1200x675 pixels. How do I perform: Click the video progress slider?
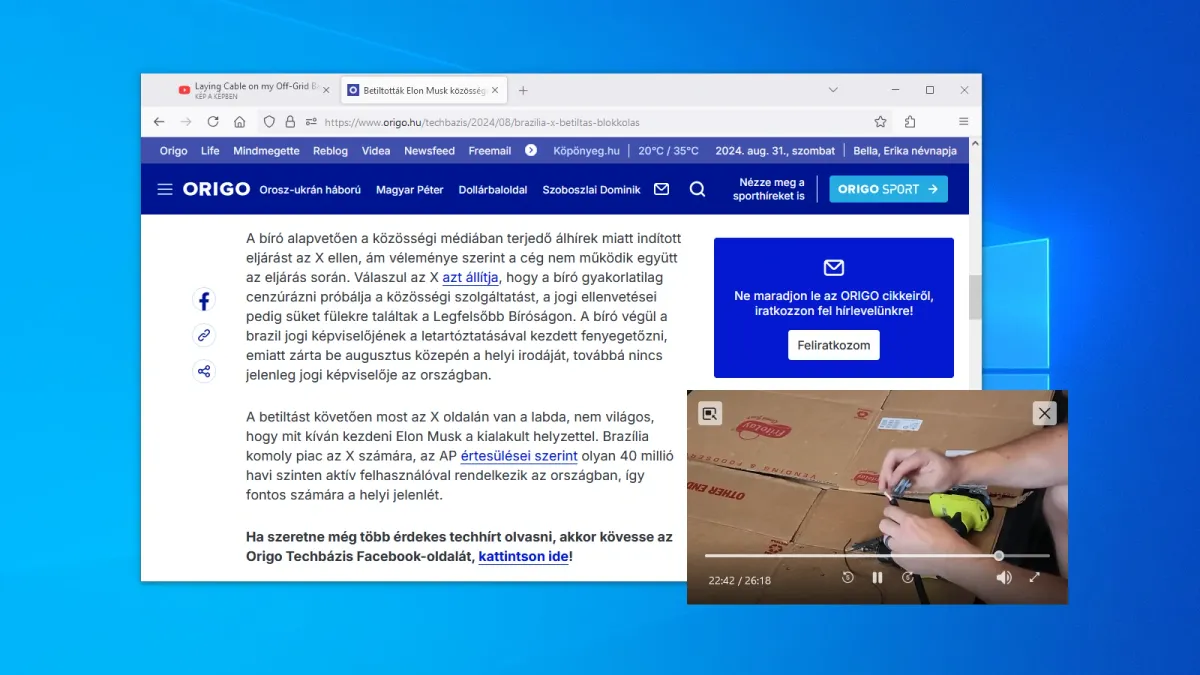click(877, 555)
